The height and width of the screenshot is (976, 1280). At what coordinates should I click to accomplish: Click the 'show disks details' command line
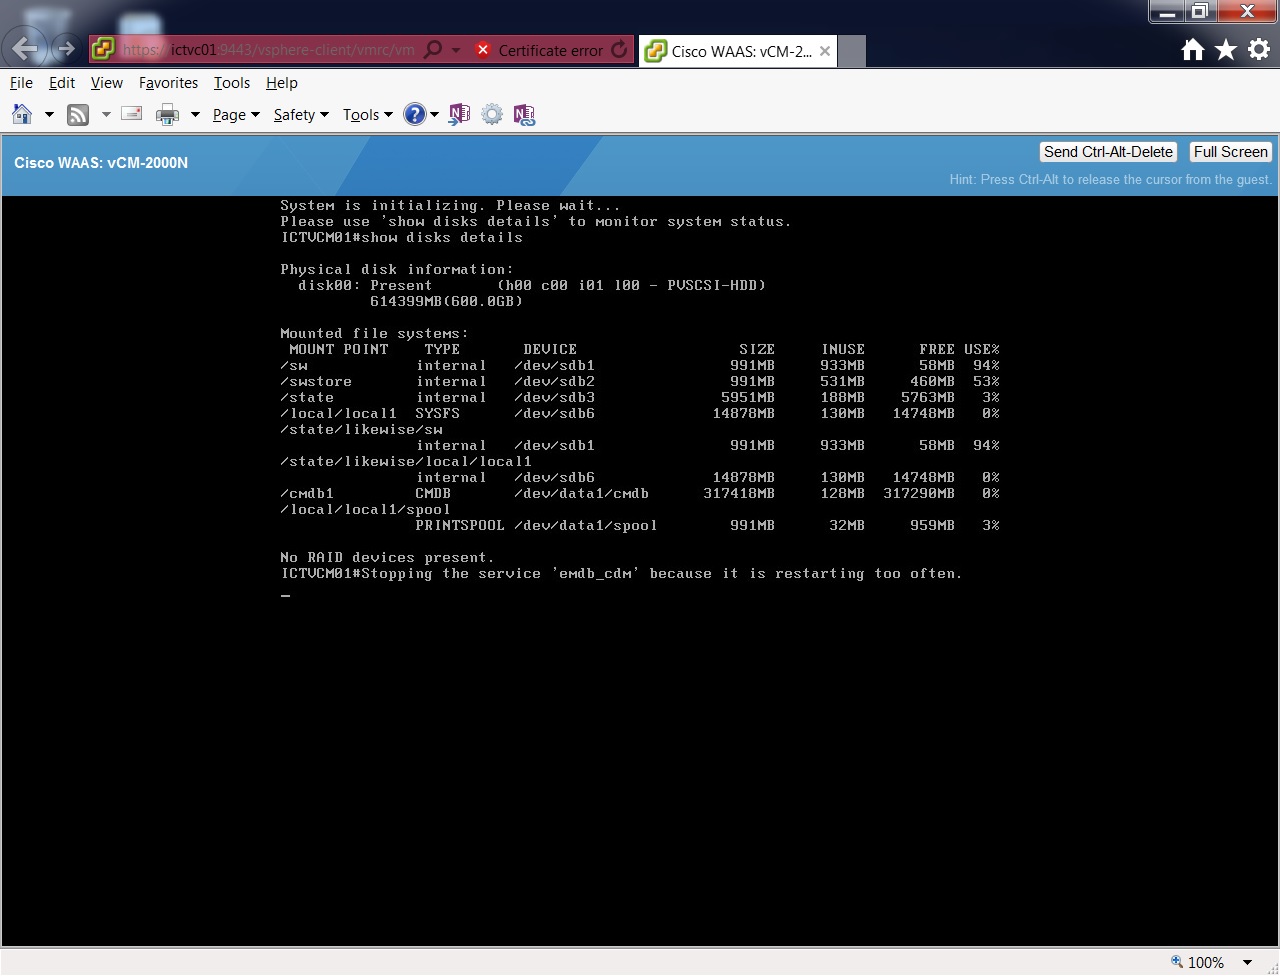tap(402, 238)
